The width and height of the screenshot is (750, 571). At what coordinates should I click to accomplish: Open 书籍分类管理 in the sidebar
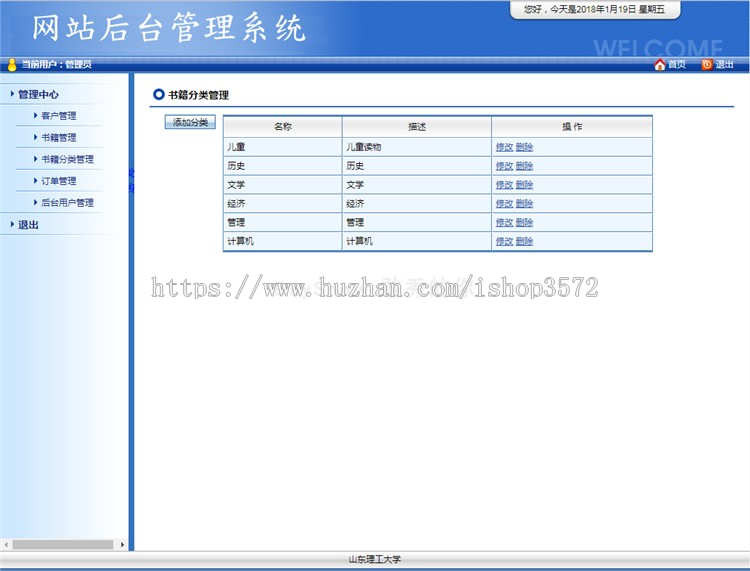pos(67,159)
